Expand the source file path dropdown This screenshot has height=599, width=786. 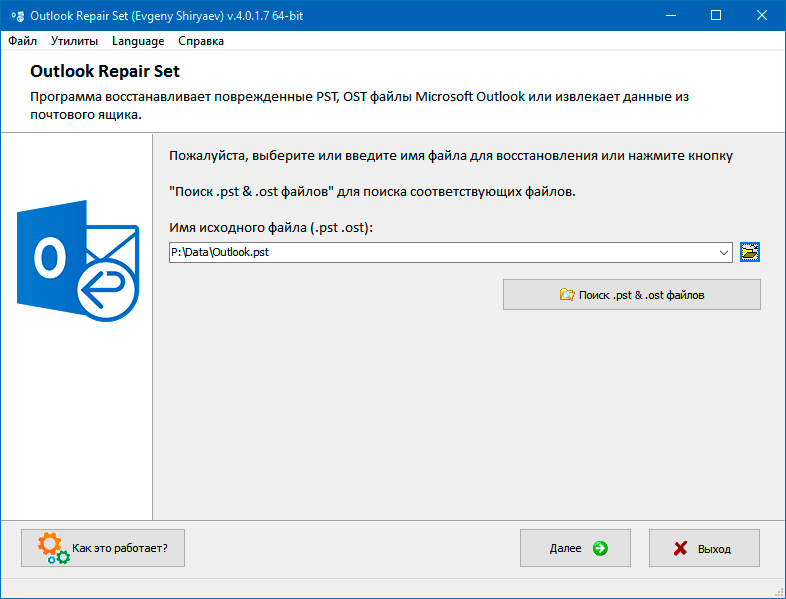coord(723,252)
